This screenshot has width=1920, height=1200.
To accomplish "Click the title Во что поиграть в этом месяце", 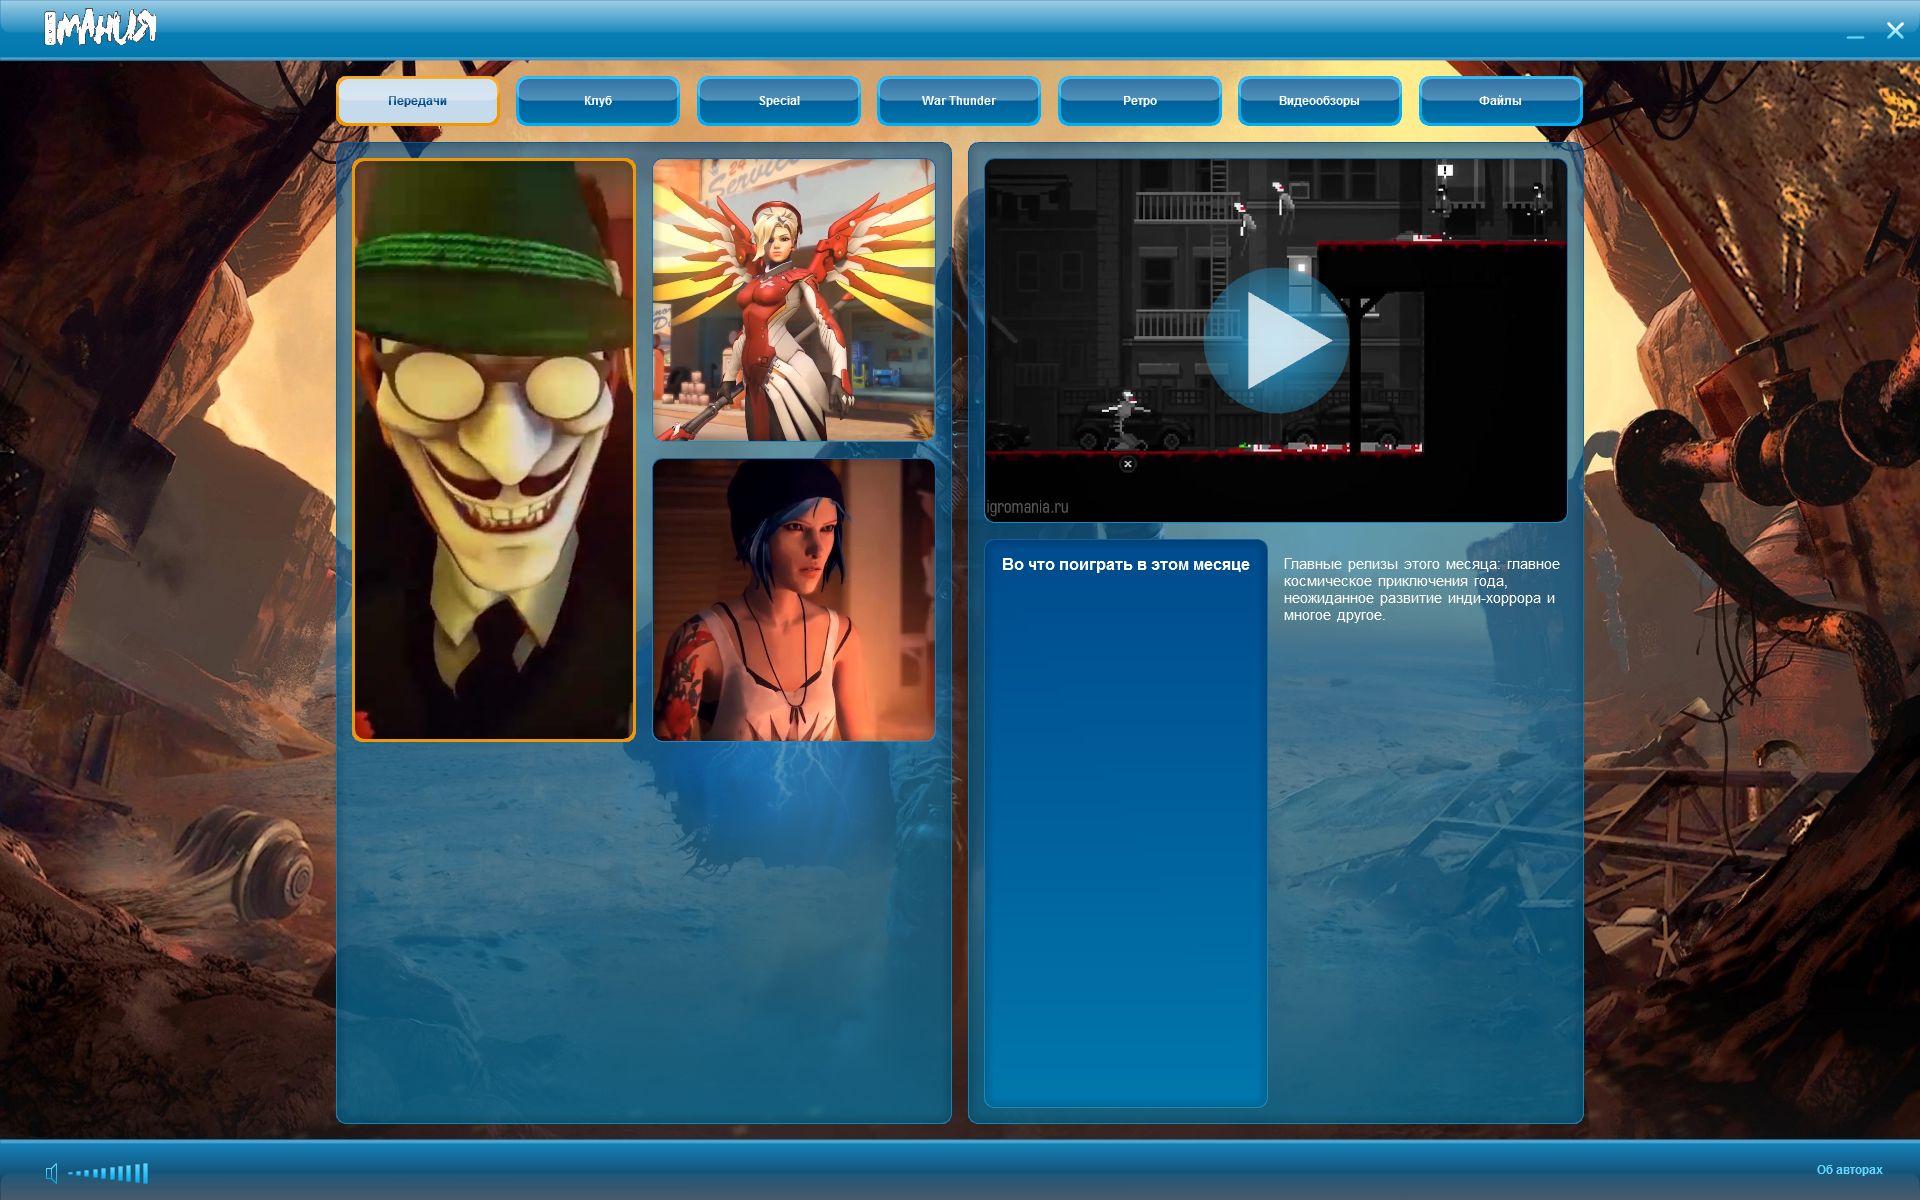I will point(1125,565).
